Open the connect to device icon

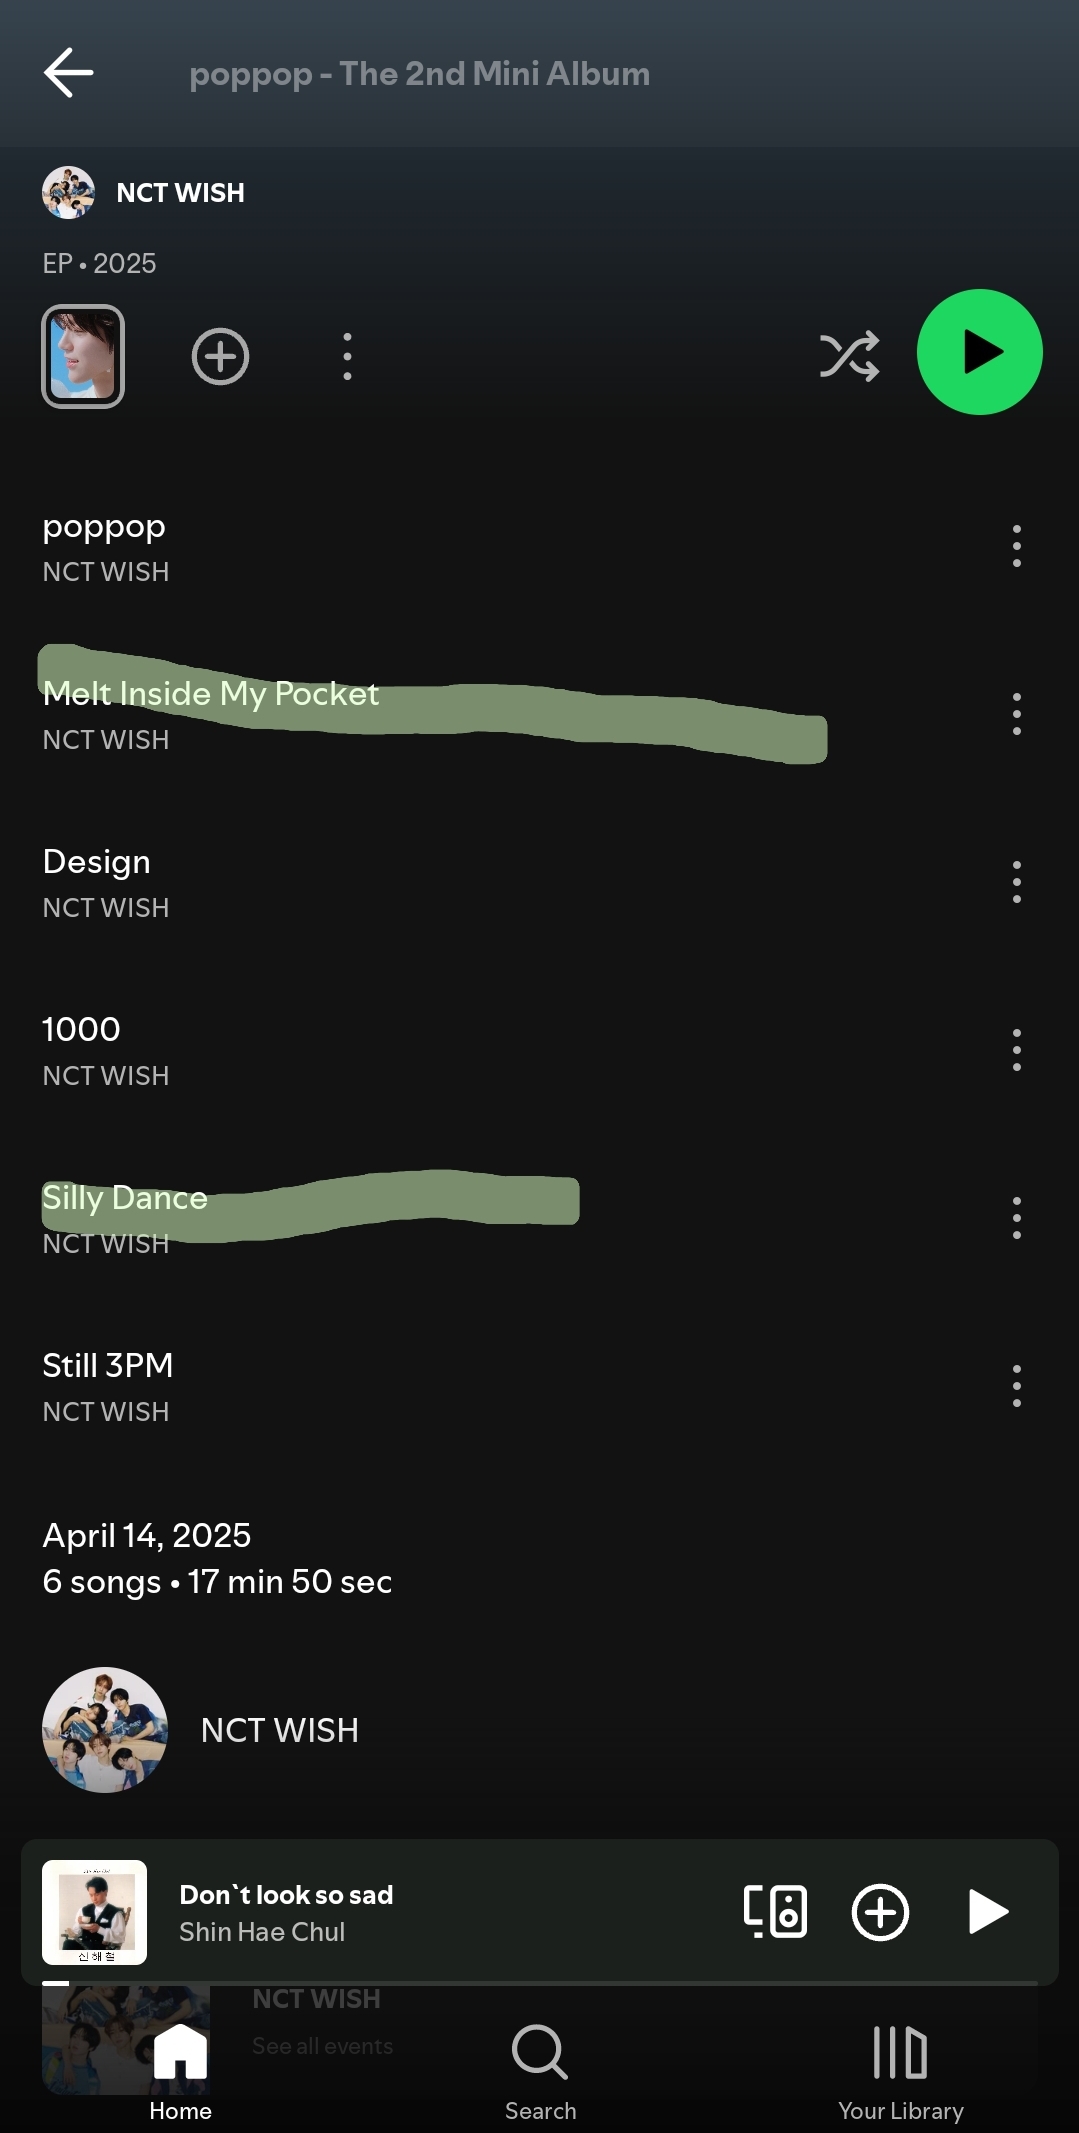[775, 1912]
